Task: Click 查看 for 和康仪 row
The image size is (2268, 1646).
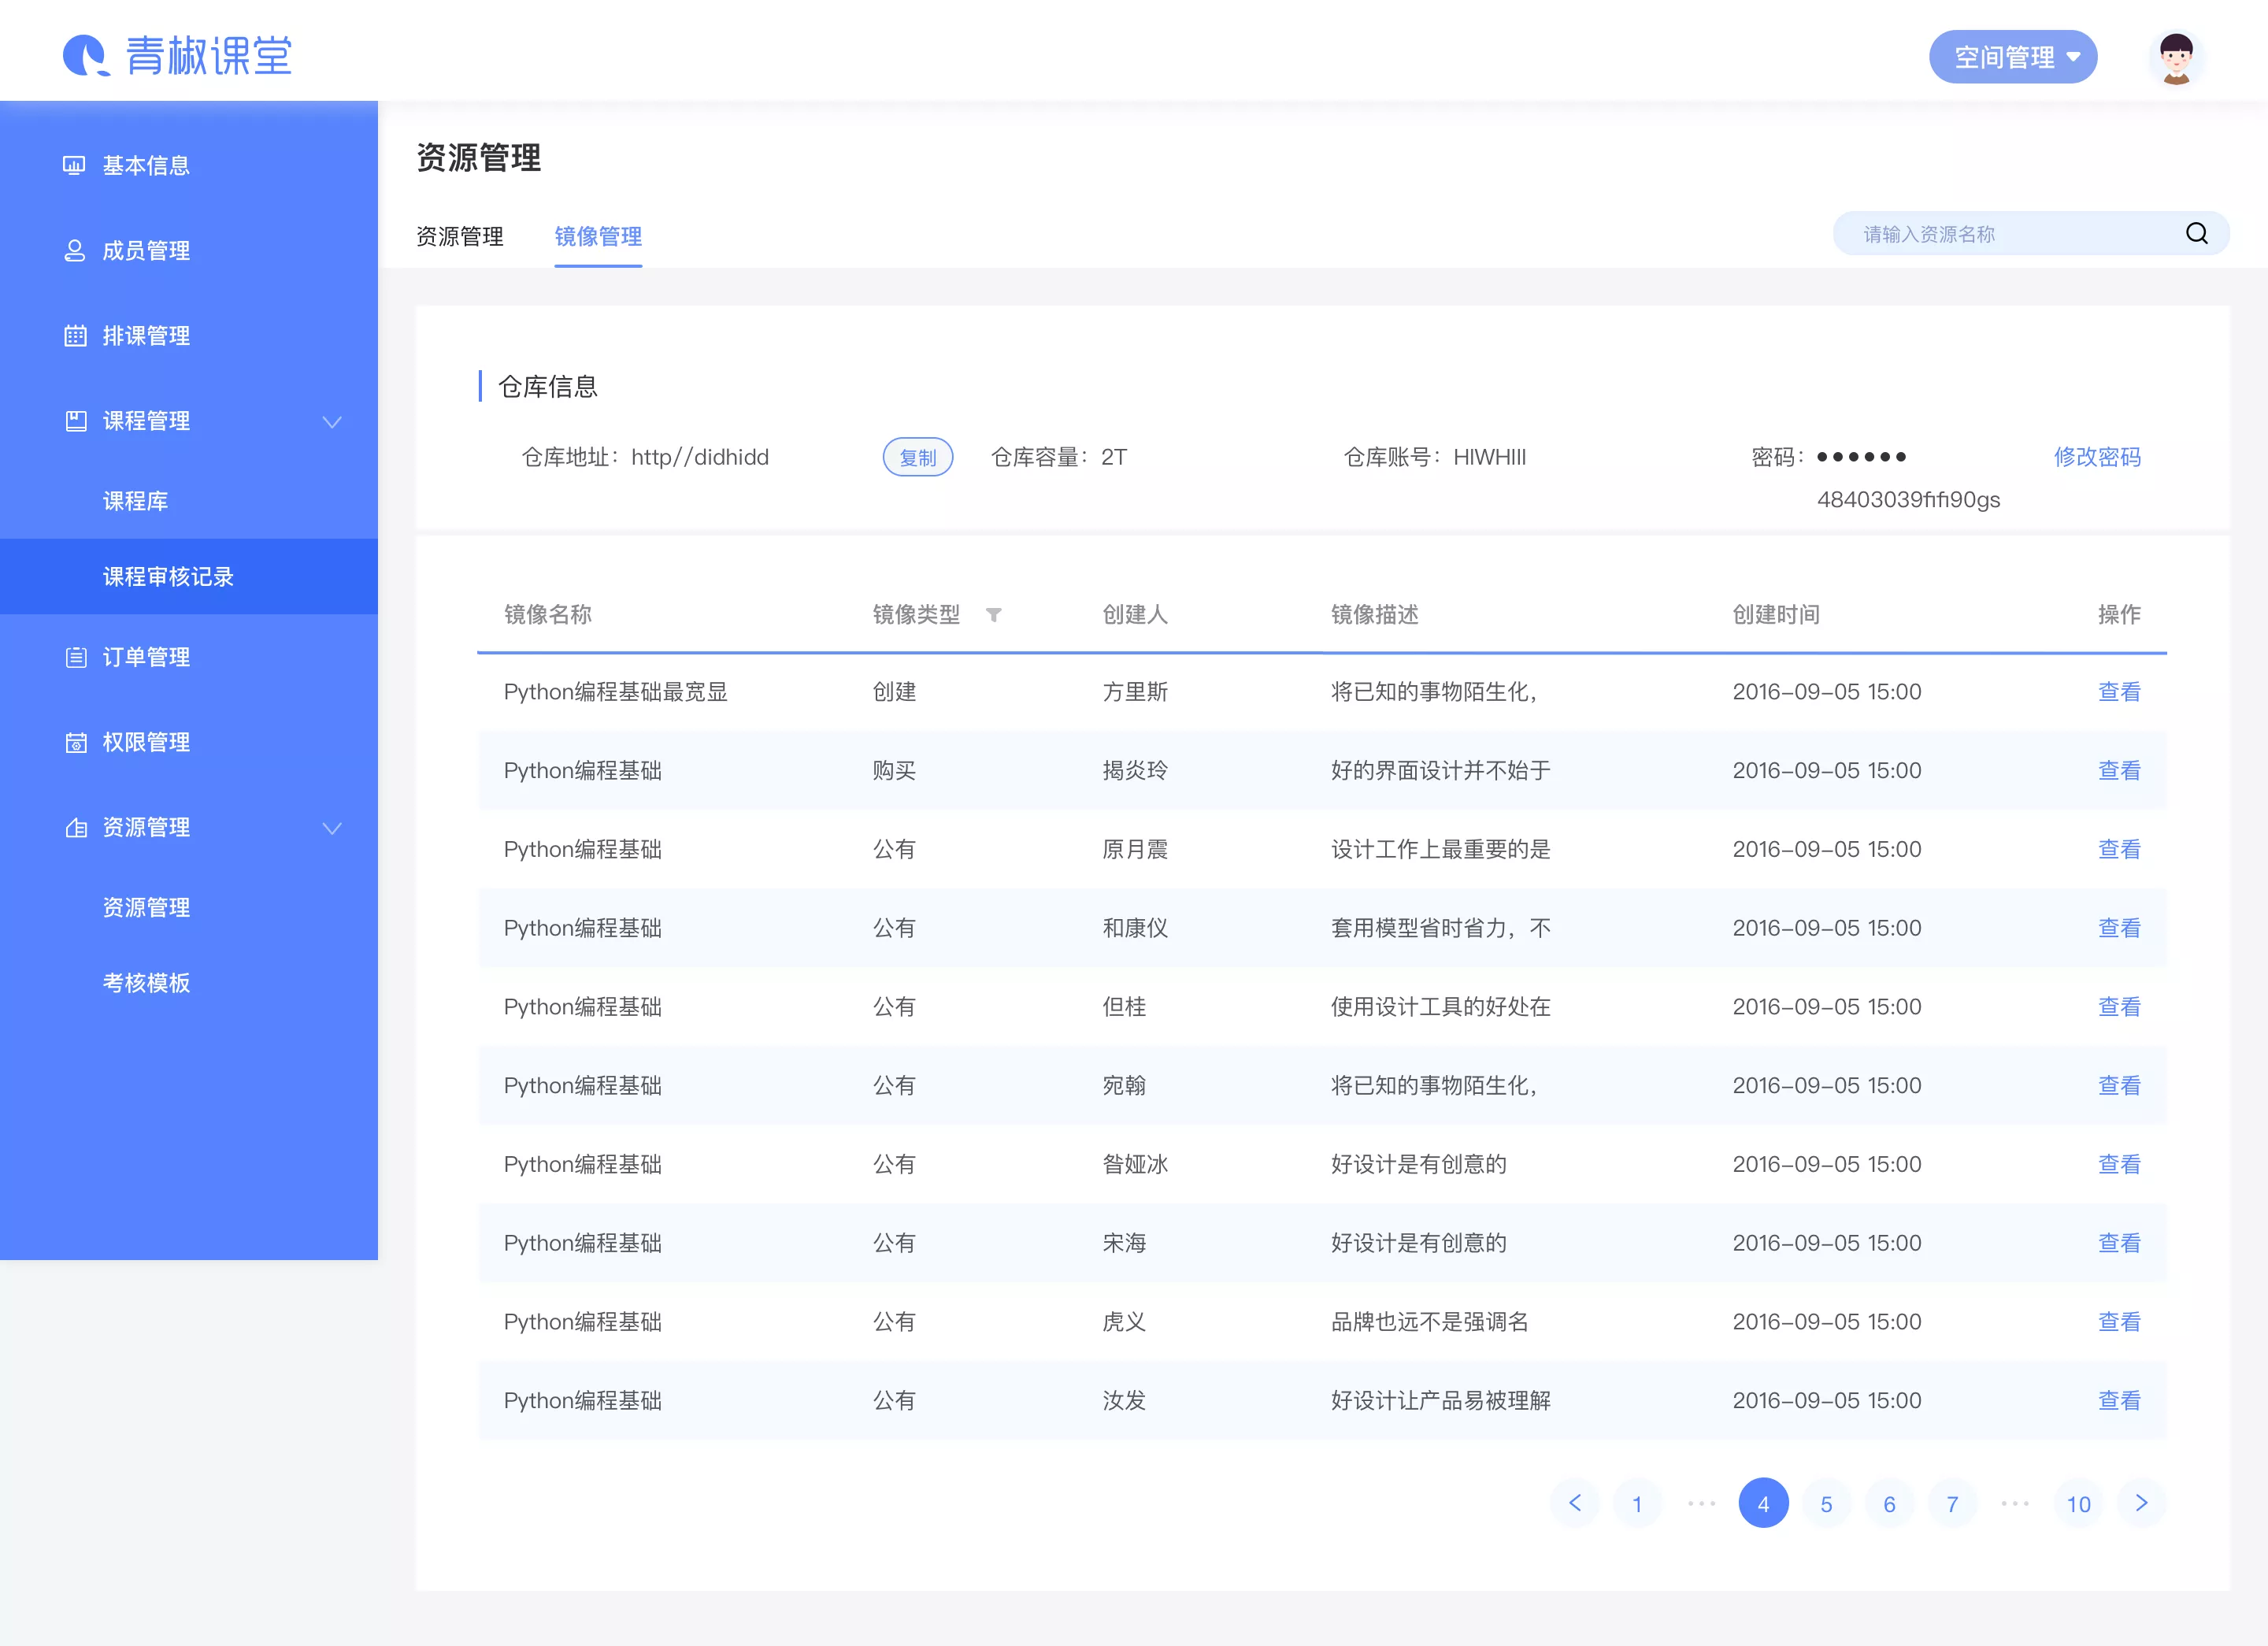Action: [x=2119, y=928]
